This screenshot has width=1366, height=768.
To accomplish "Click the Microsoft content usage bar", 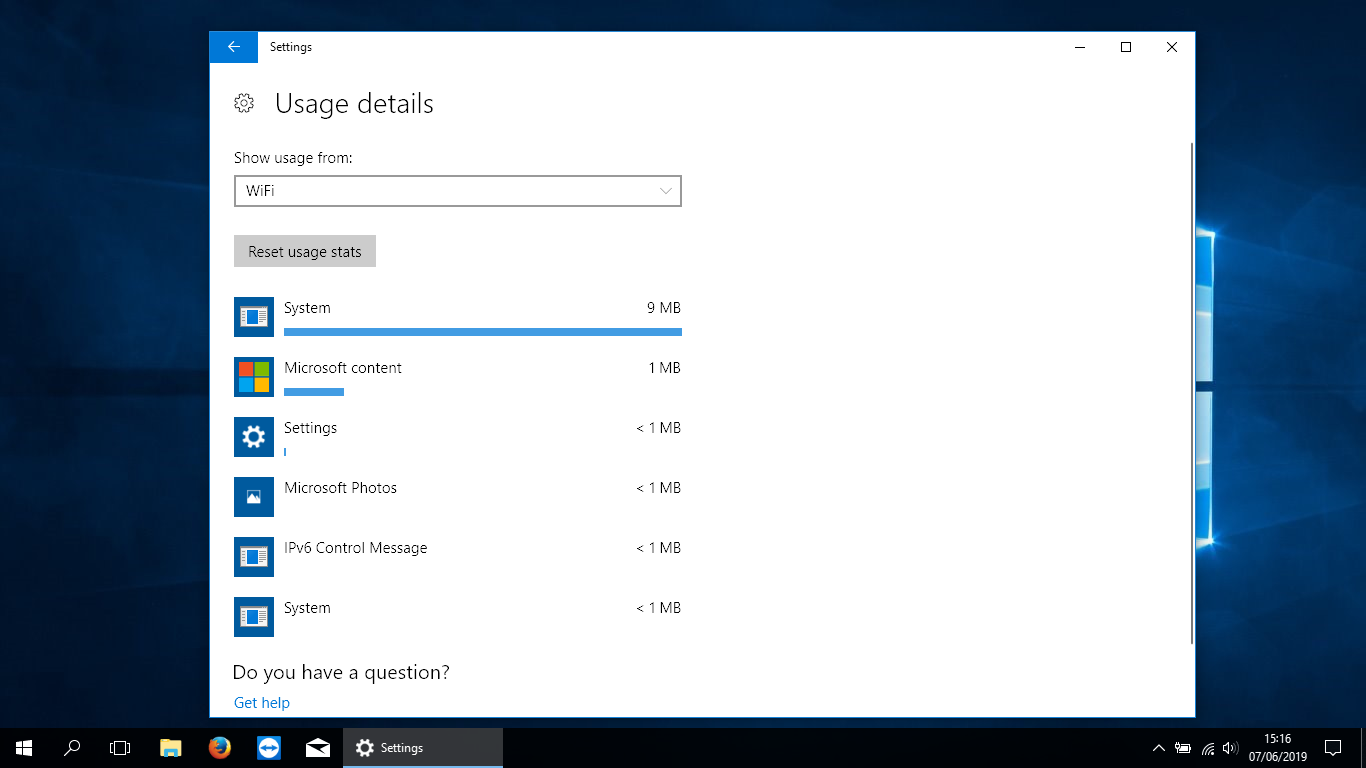I will (x=314, y=392).
